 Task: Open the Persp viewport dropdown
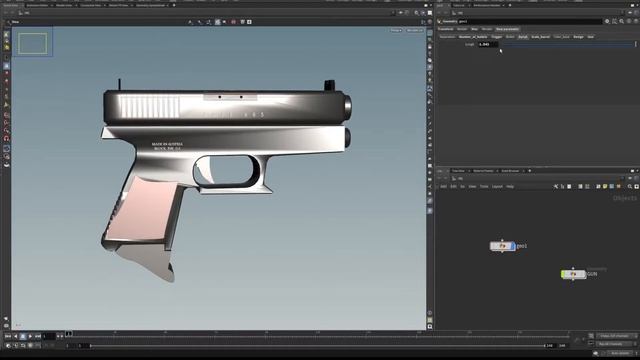(396, 30)
